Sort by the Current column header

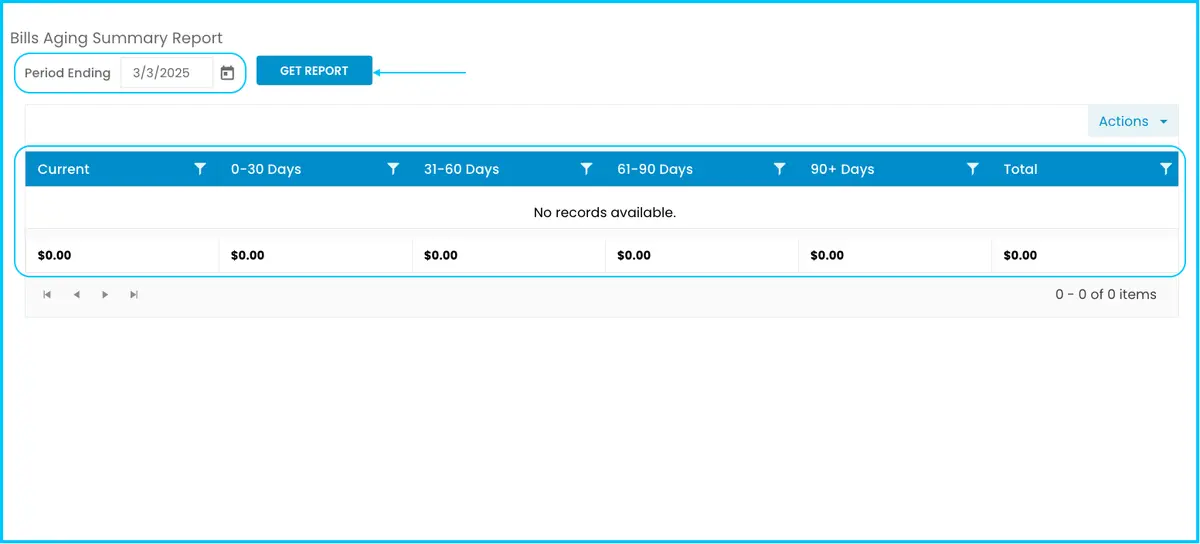click(63, 169)
